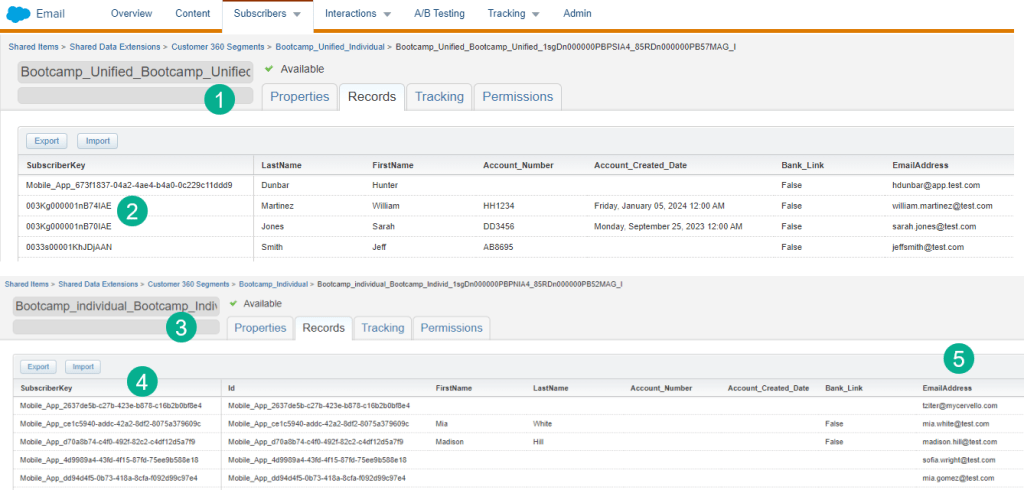
Task: Click the Salesforce cloud logo icon
Action: [18, 14]
